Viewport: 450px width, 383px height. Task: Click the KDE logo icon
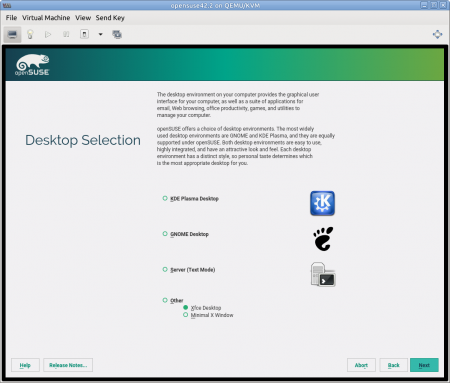[x=322, y=203]
